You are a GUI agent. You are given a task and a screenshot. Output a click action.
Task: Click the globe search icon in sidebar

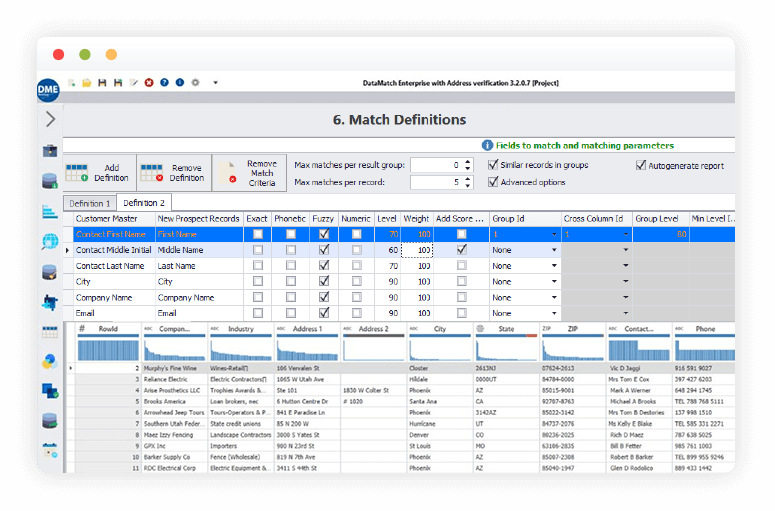49,241
